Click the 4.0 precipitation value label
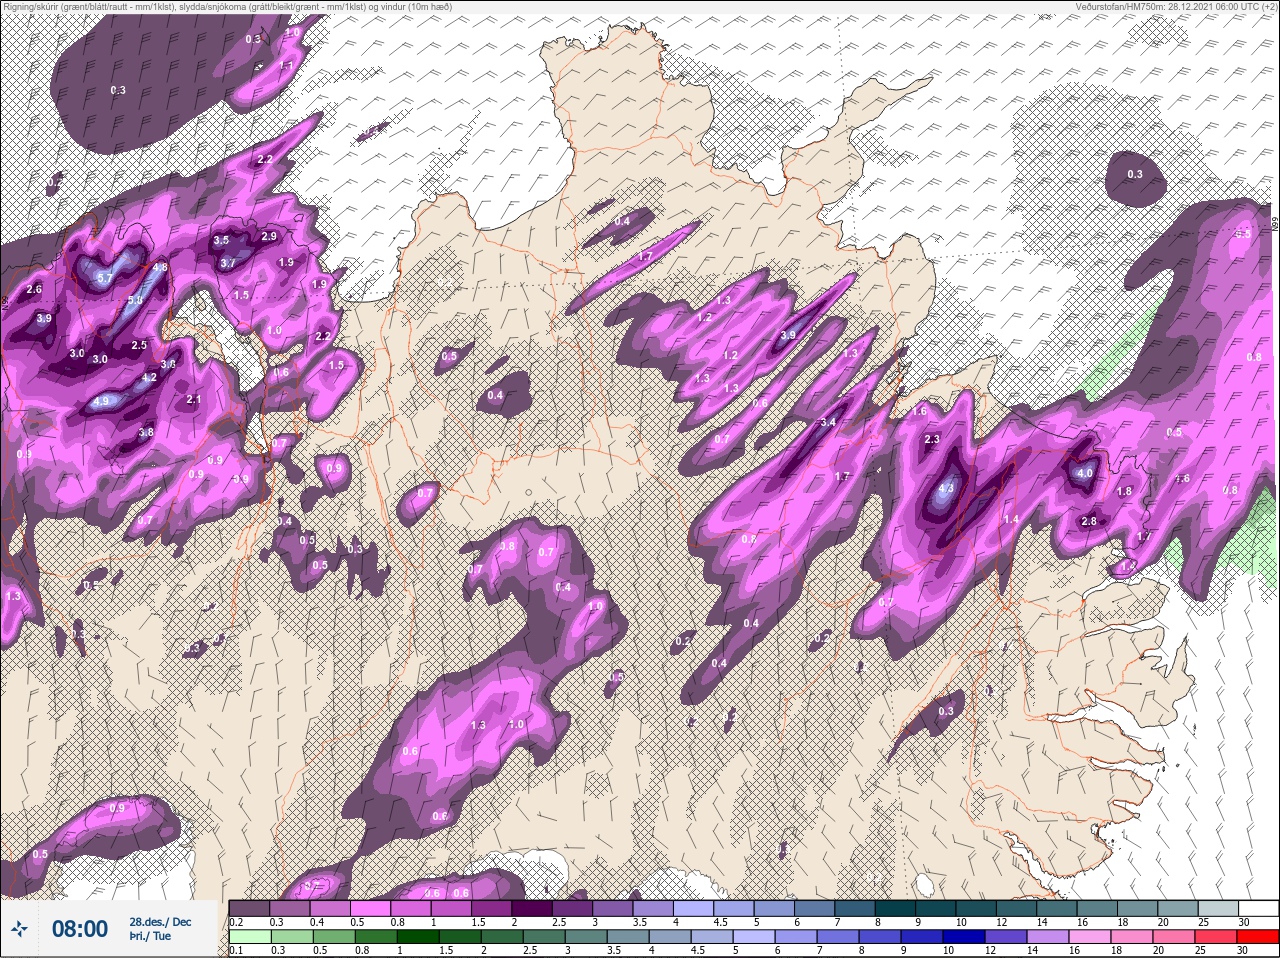1280x958 pixels. pos(1085,473)
